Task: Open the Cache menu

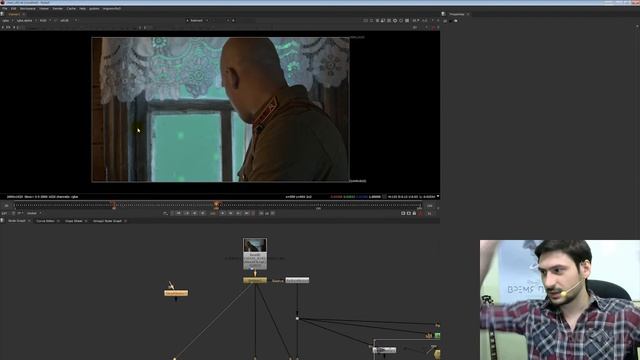Action: [x=71, y=9]
